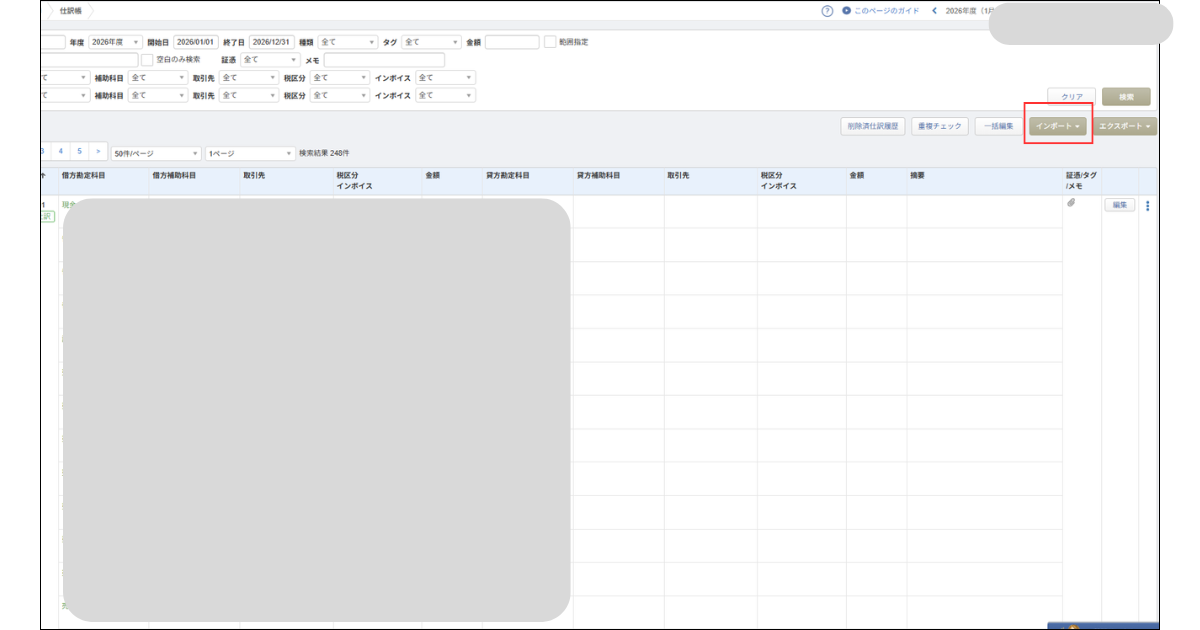Click the paperclip attachment icon in first row
The height and width of the screenshot is (630, 1200).
[1071, 204]
